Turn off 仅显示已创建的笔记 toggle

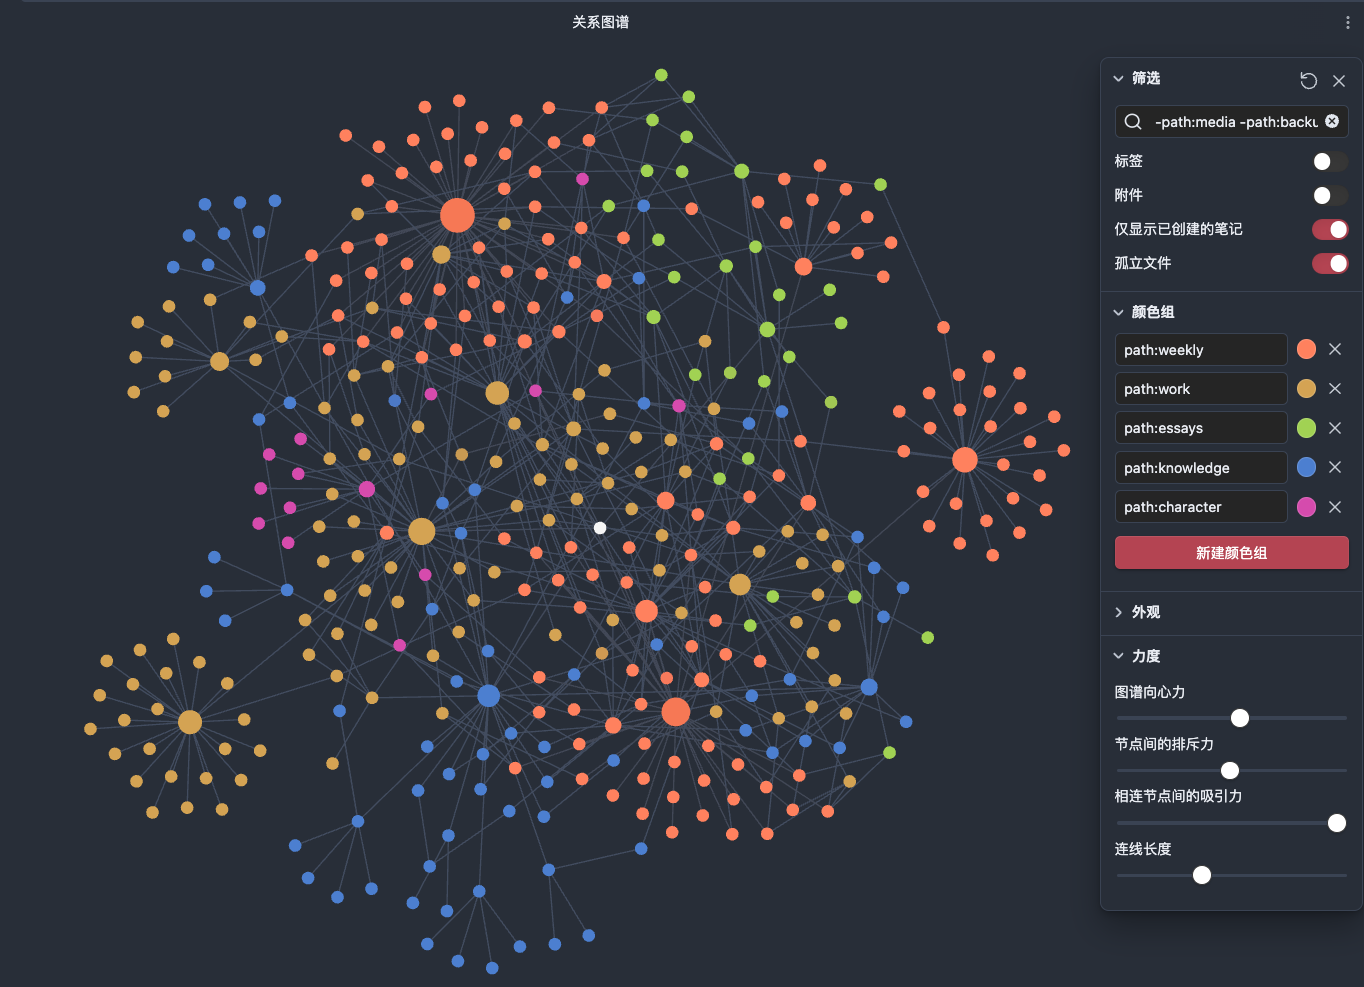(x=1329, y=229)
